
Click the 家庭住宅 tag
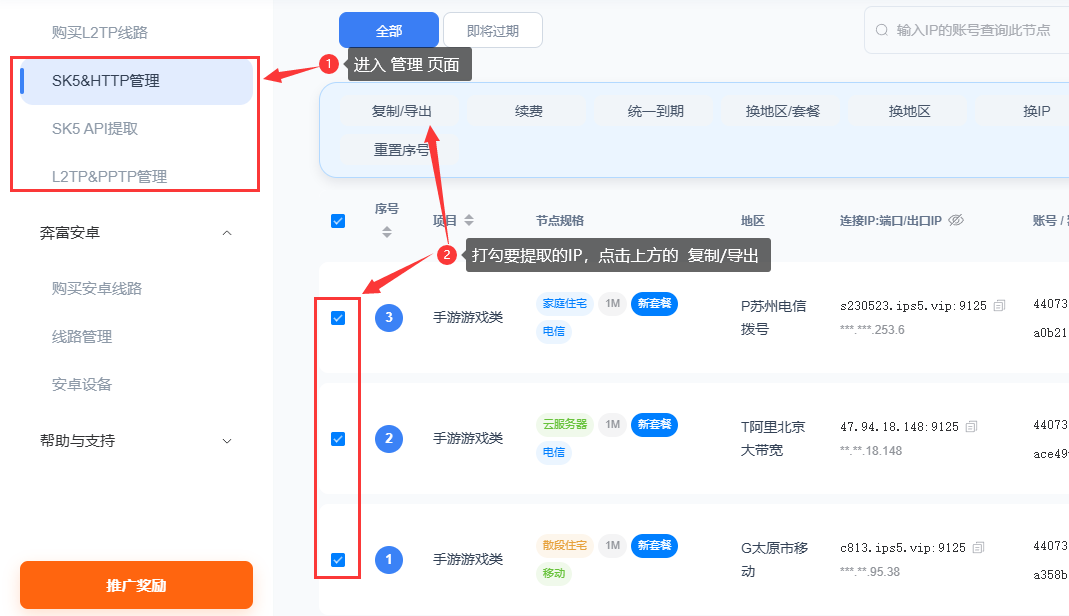pyautogui.click(x=564, y=303)
